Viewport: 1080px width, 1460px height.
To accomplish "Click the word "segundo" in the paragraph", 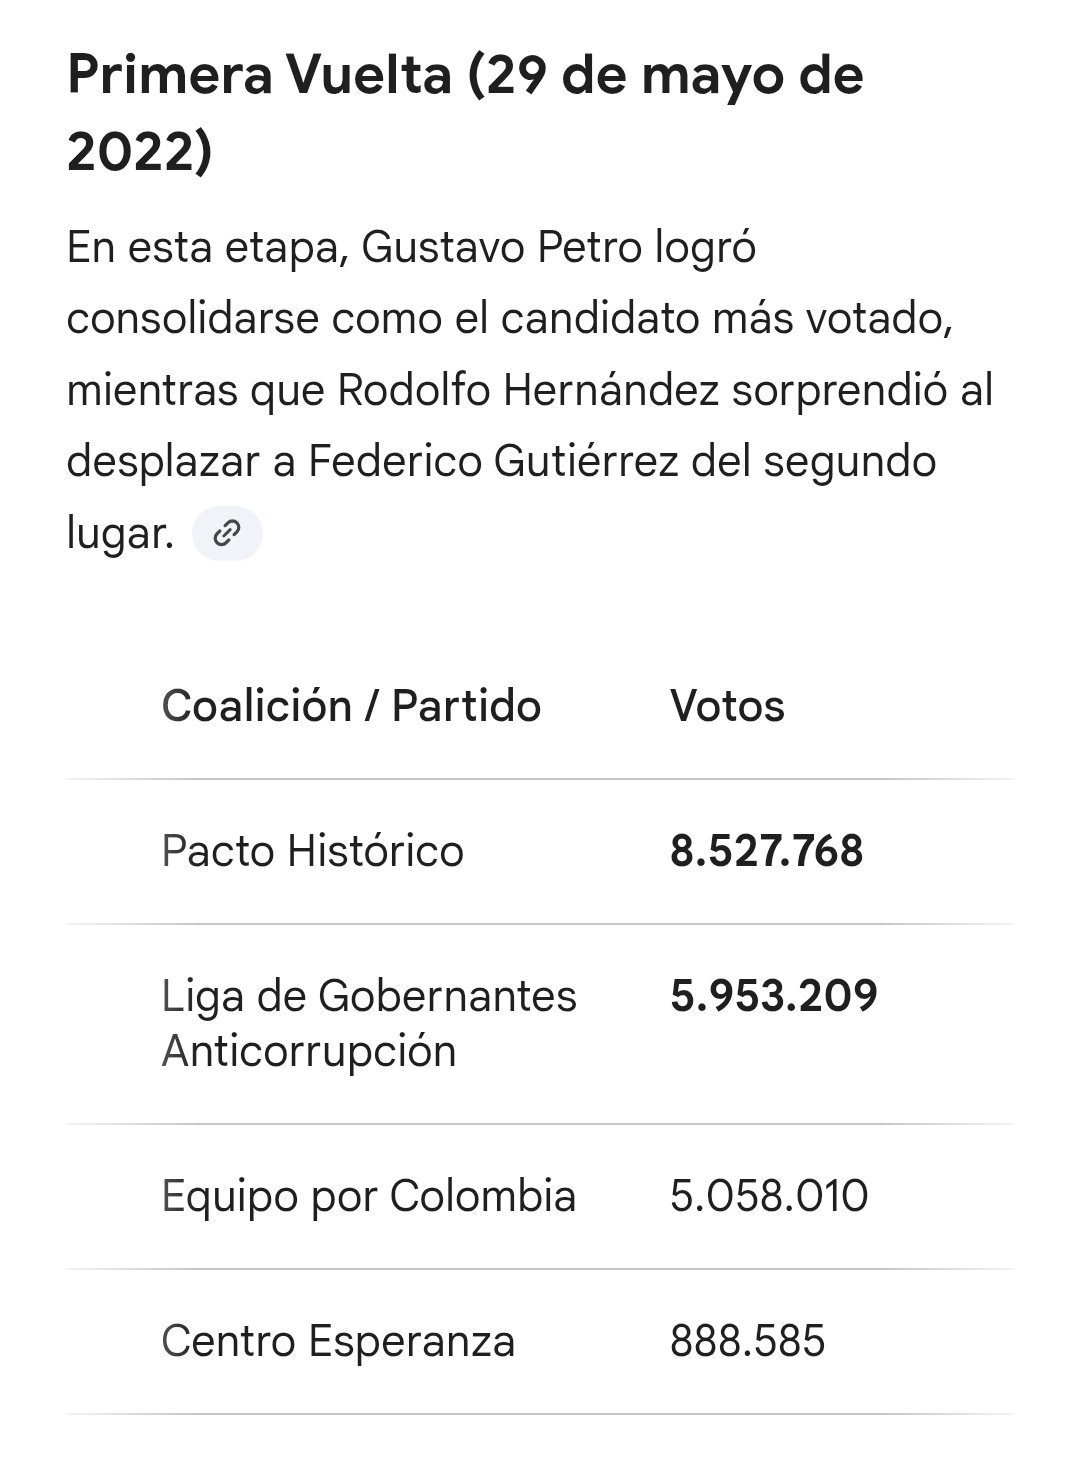I will click(x=850, y=462).
